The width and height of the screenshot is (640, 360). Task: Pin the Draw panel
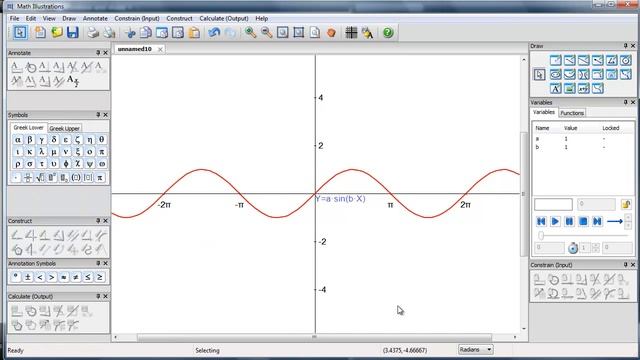pyautogui.click(x=625, y=46)
